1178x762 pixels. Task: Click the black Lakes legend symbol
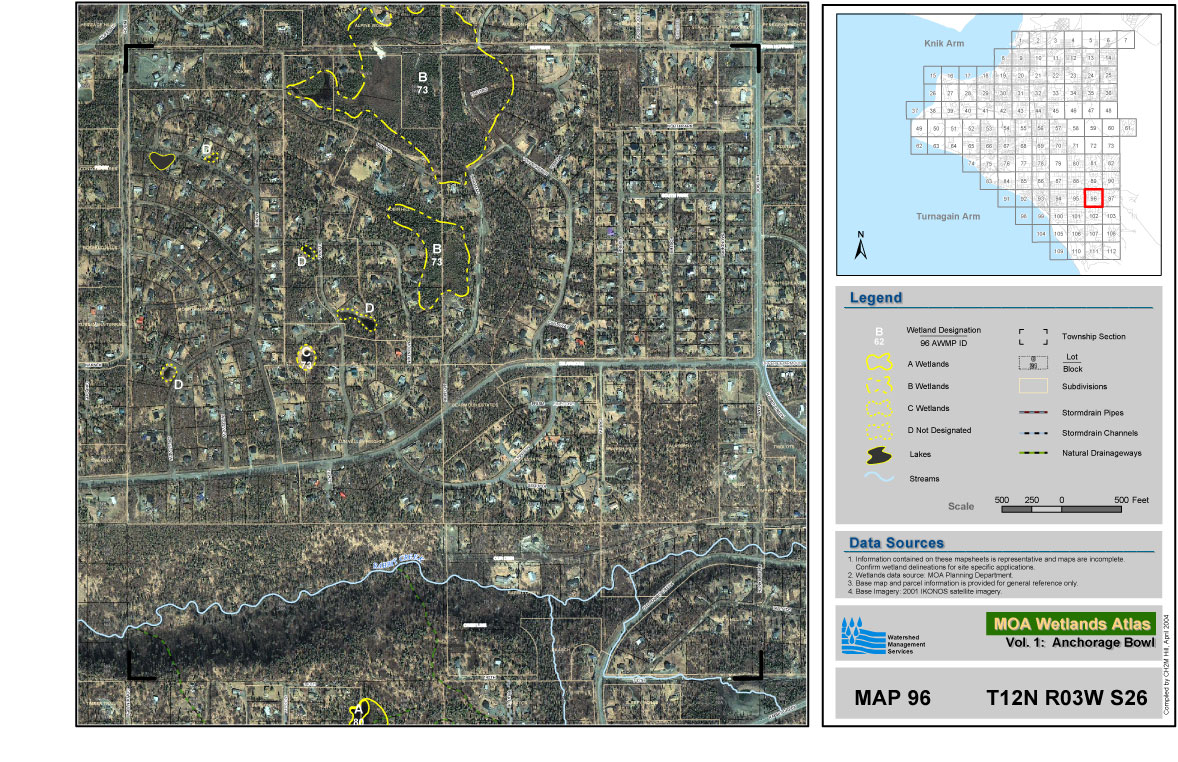879,455
